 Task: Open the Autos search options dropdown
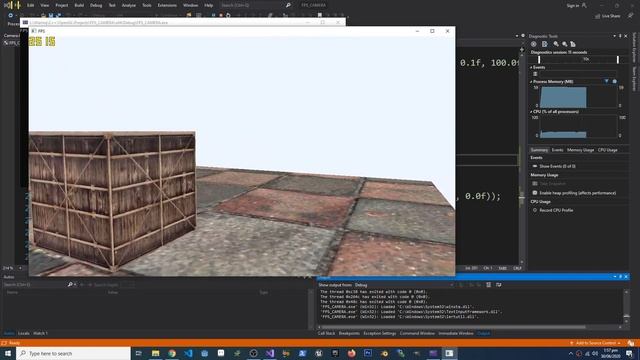75,284
